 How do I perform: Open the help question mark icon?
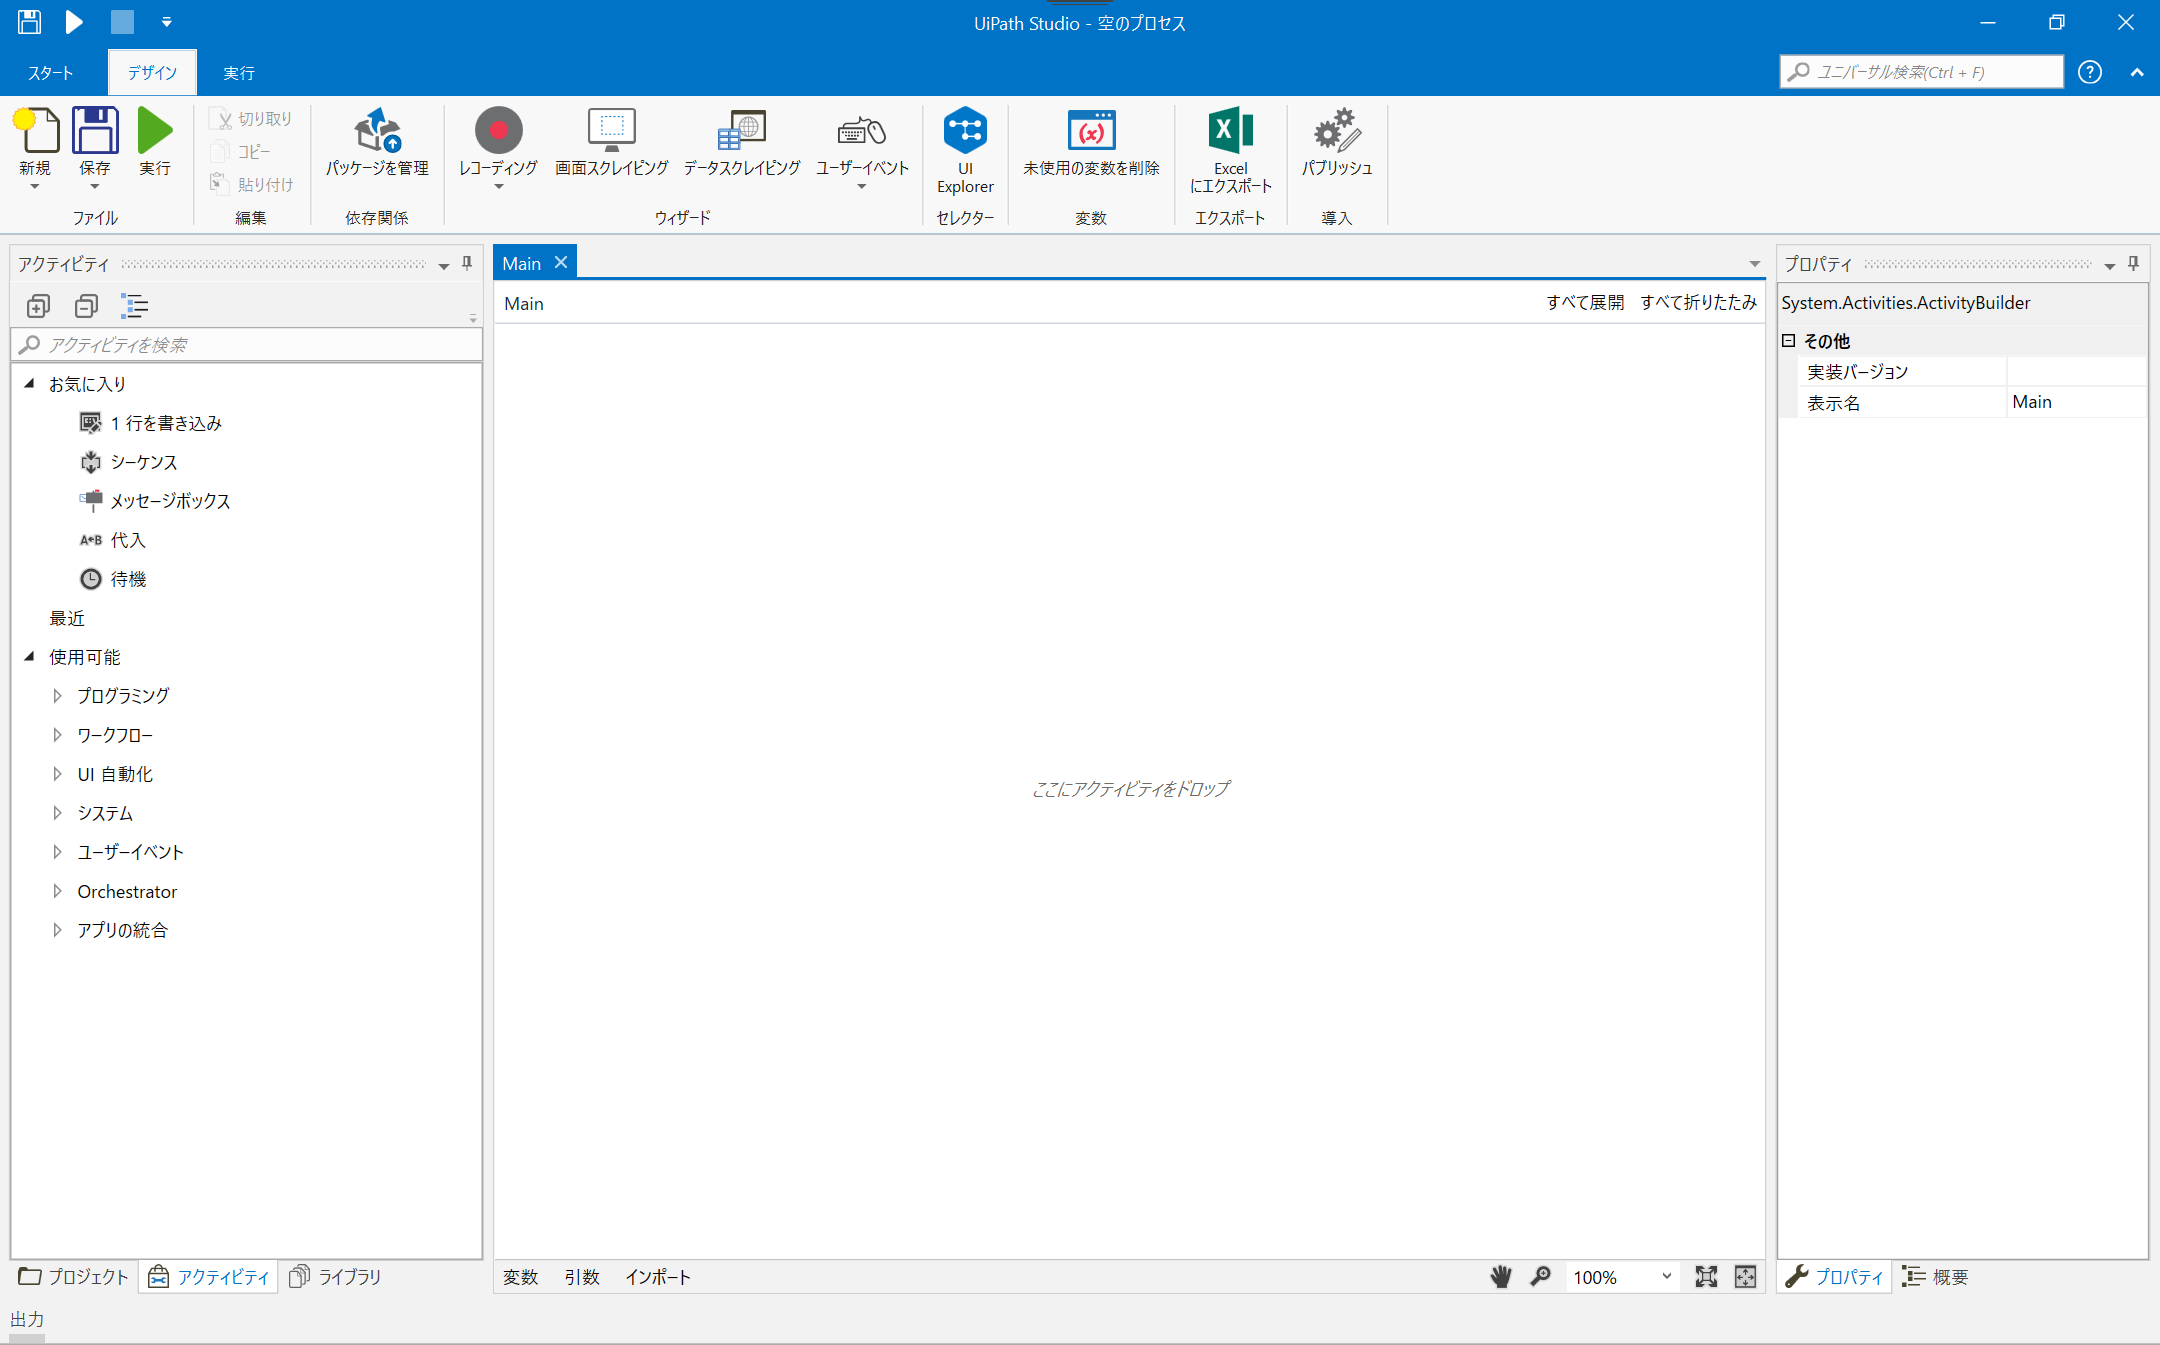(2089, 72)
